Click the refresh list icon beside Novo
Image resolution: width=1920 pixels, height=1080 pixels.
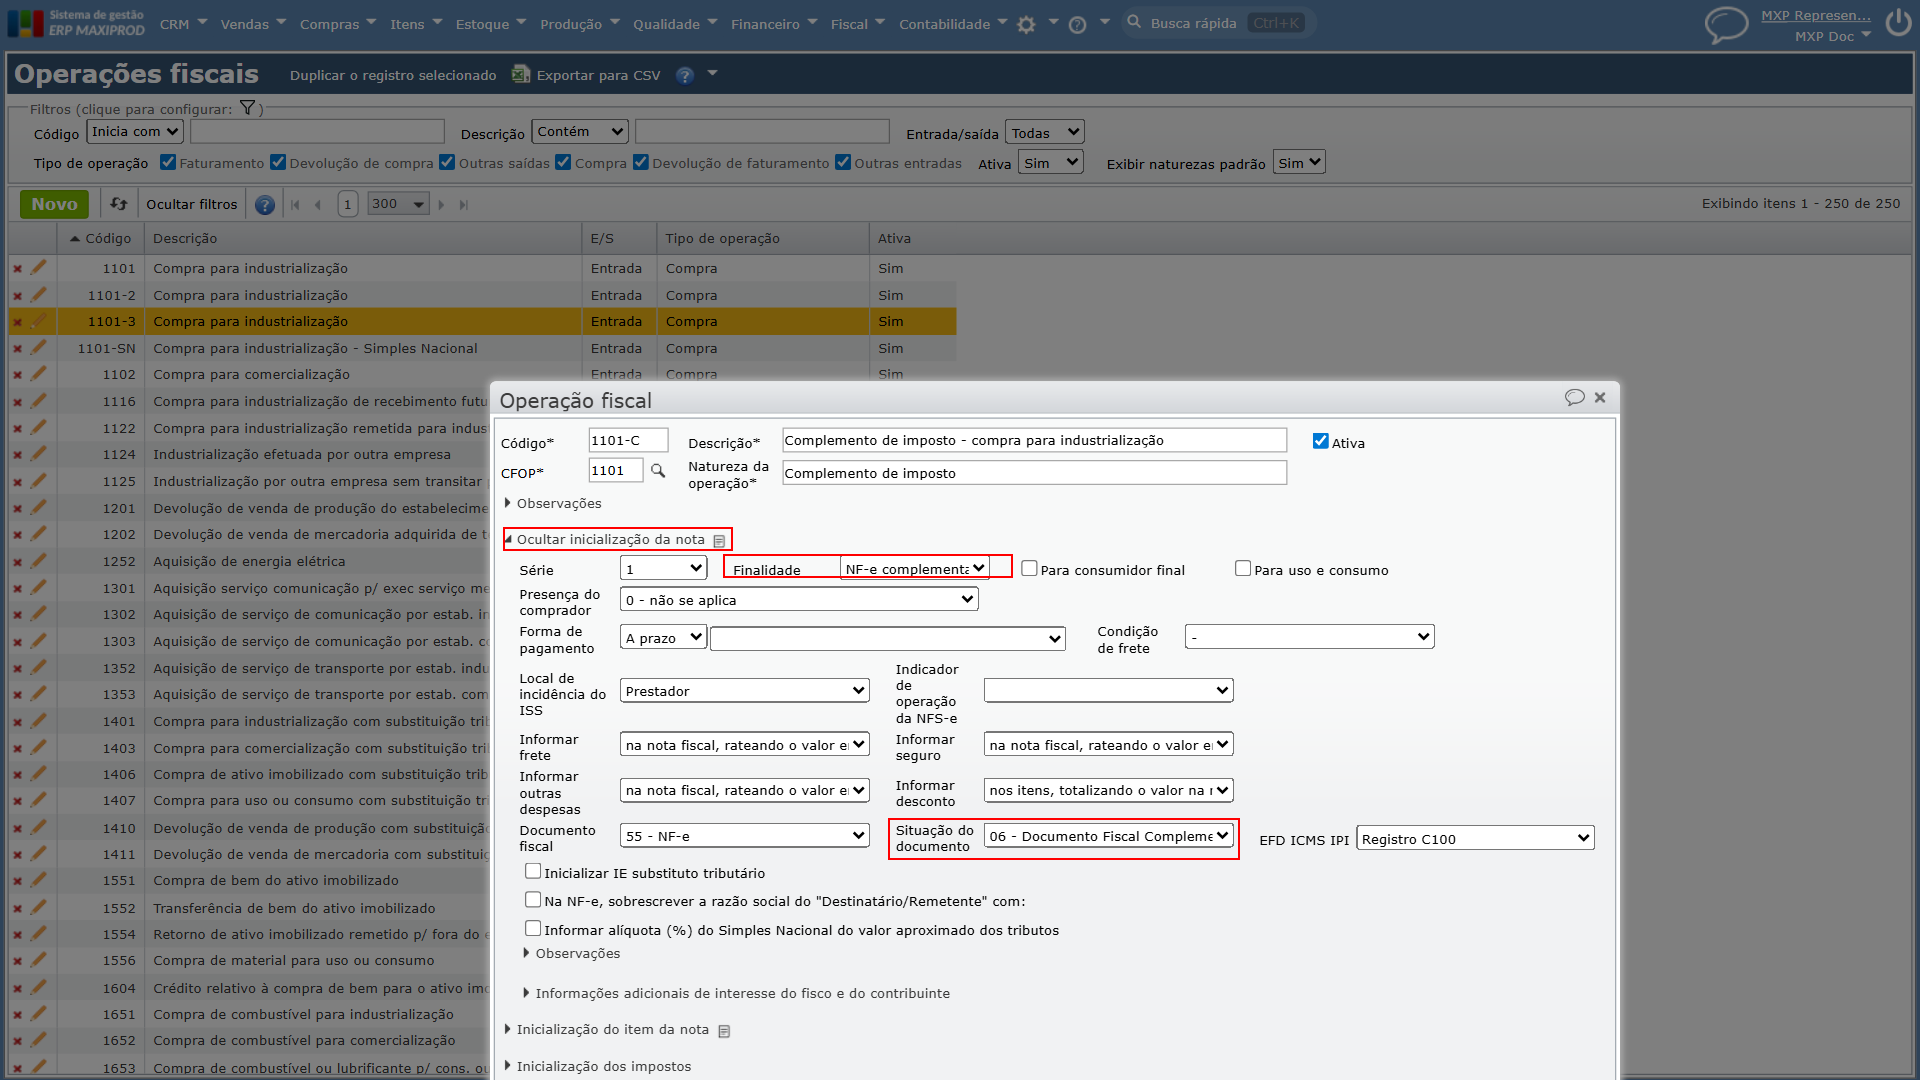point(119,204)
